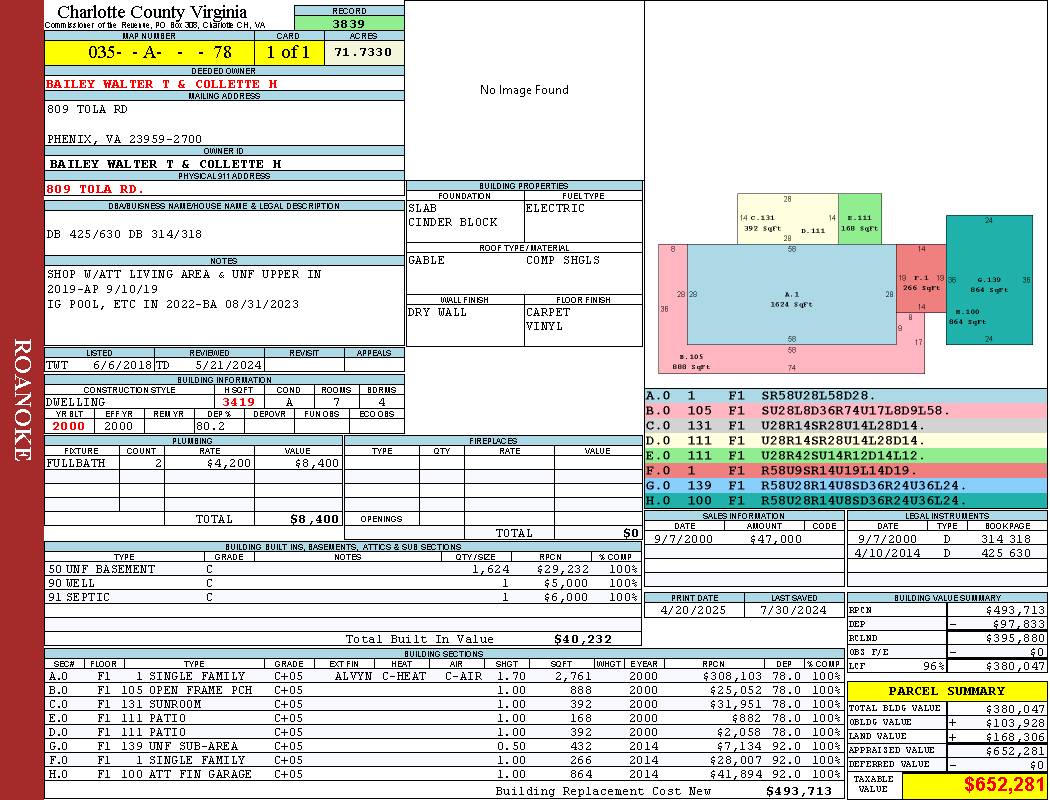Viewport: 1050px width, 800px height.
Task: Select the No Image Found placeholder
Action: 524,90
